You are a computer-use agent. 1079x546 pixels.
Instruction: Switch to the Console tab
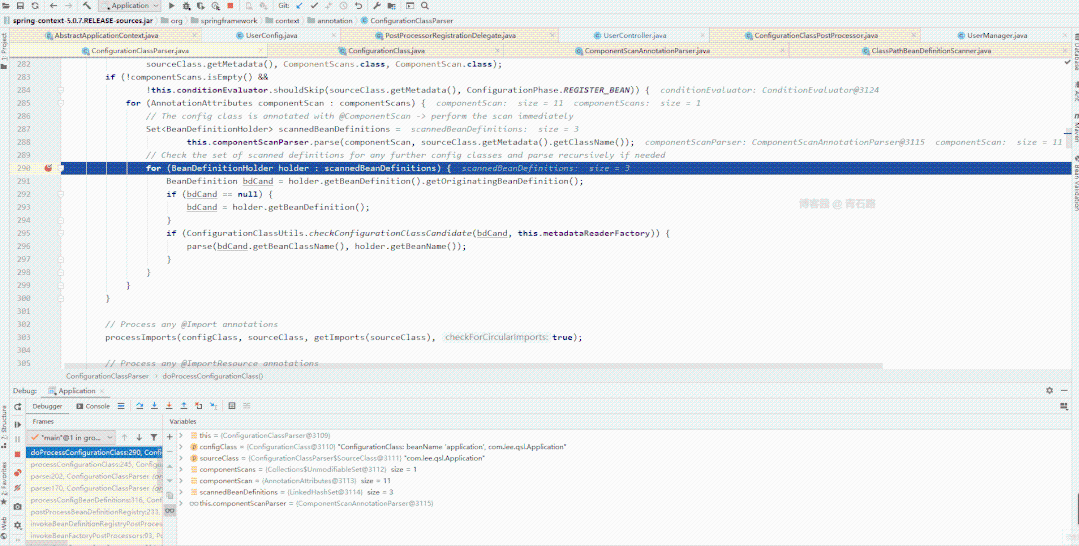coord(93,406)
